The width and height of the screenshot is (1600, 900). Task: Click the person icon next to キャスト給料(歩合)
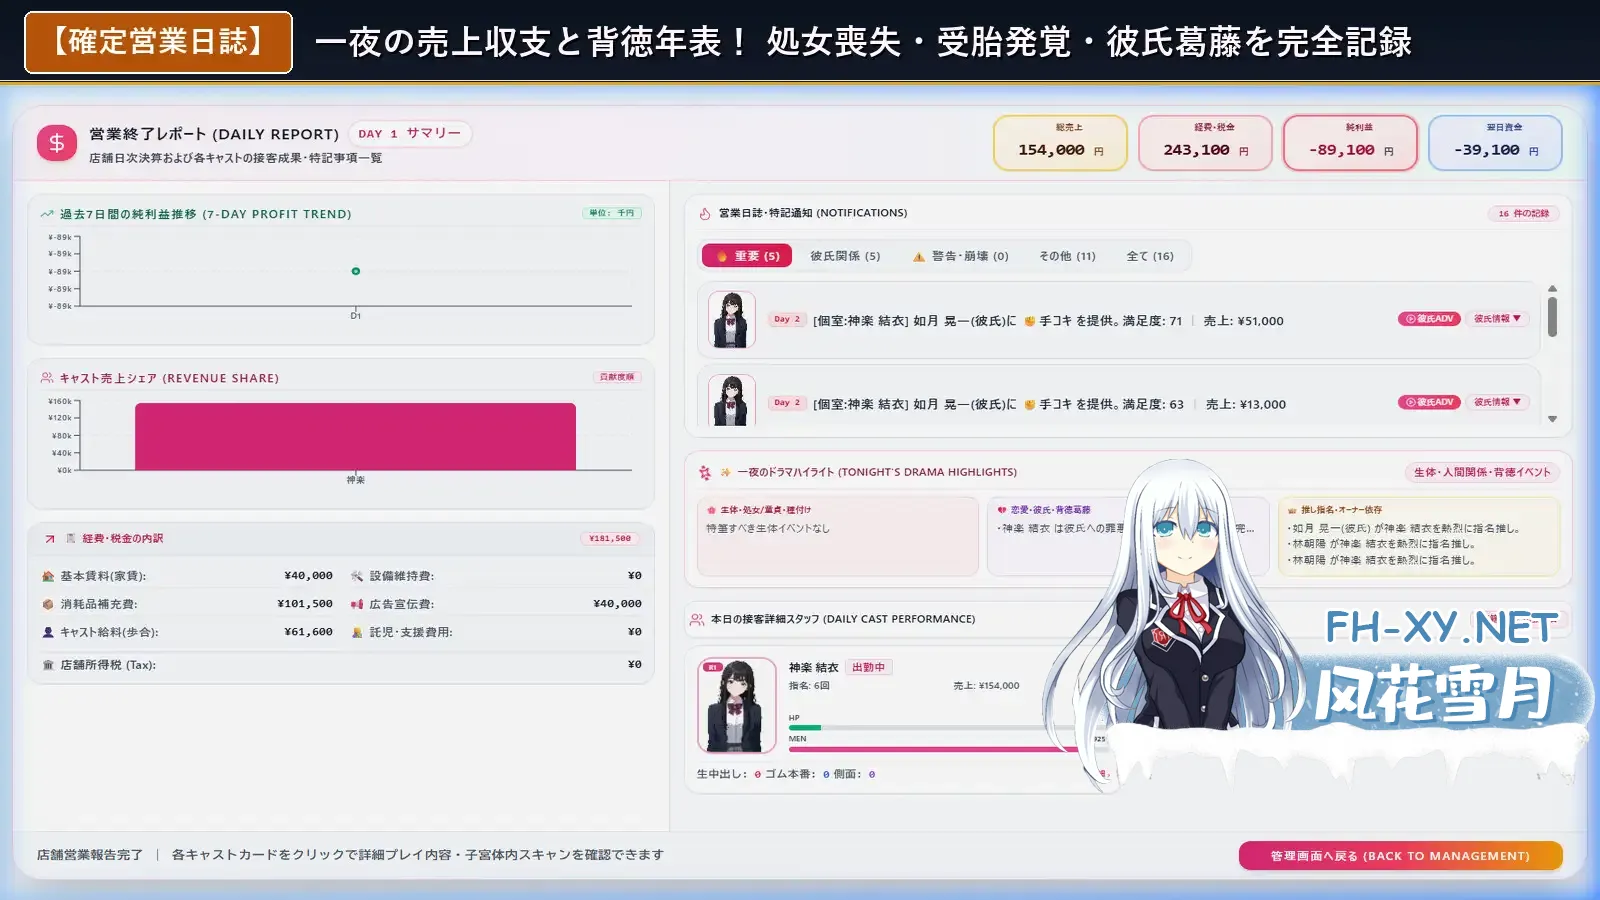click(48, 632)
